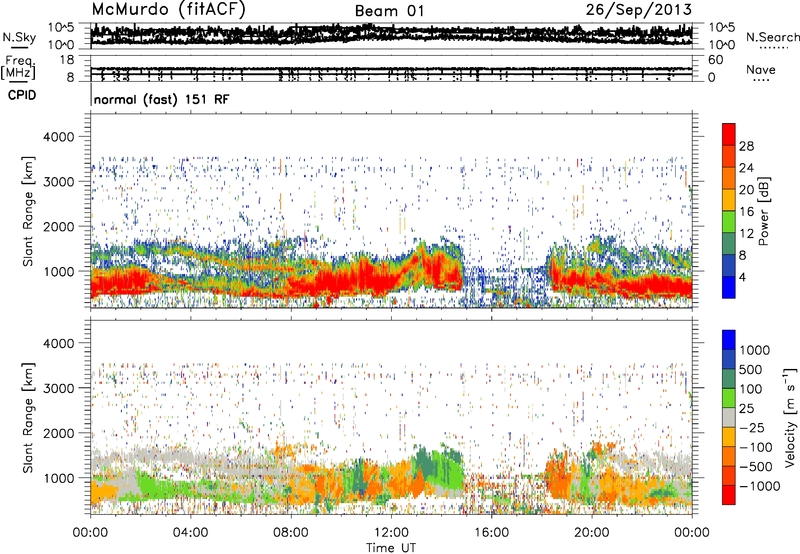The height and width of the screenshot is (554, 800).
Task: Click Slant Range label of power panel
Action: [x=28, y=211]
